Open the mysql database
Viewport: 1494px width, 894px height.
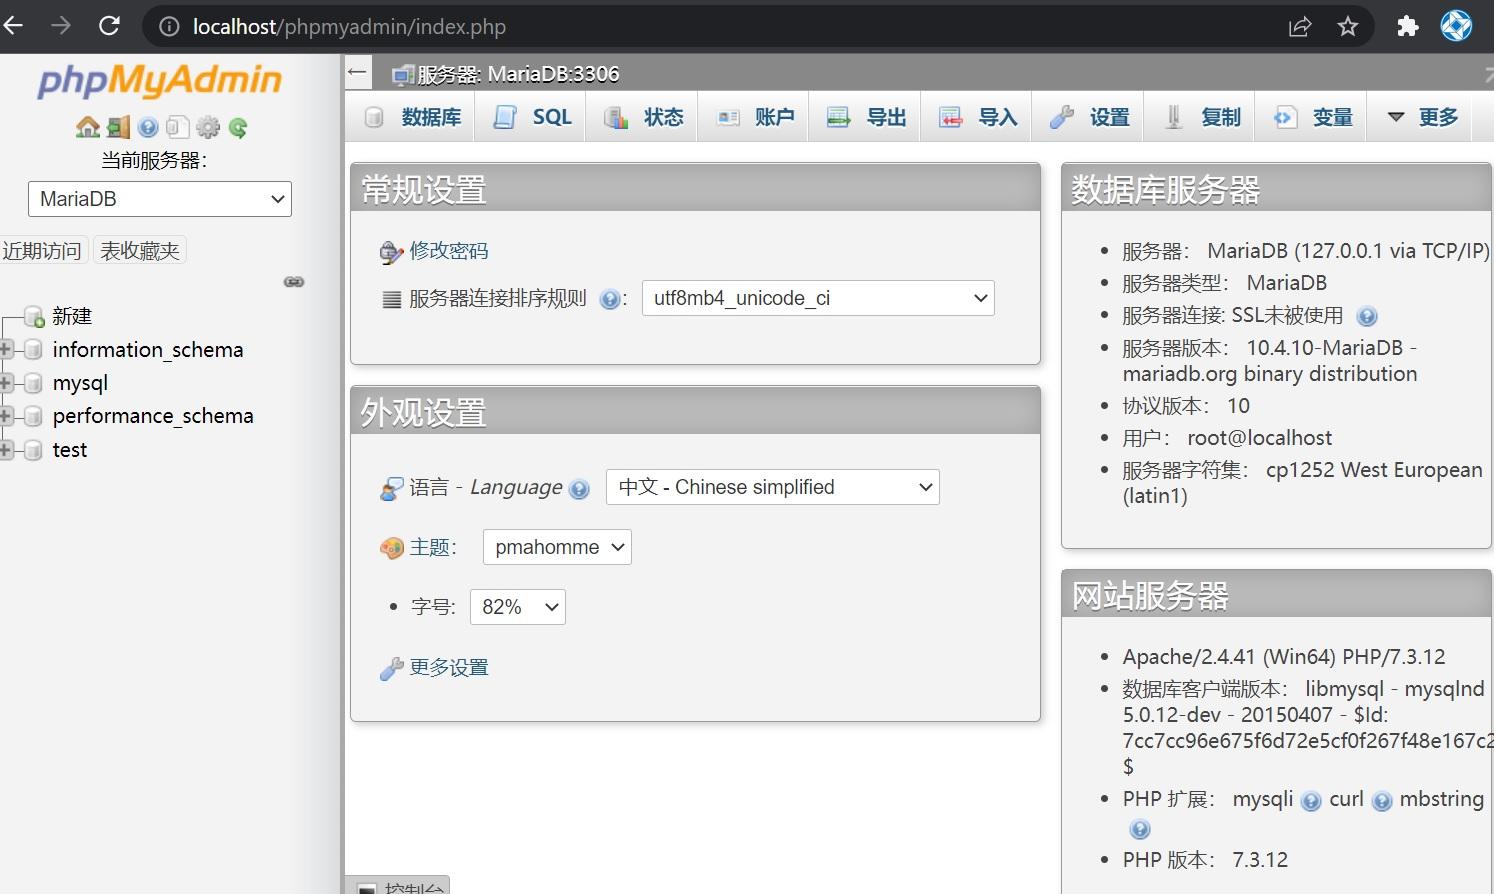[80, 383]
